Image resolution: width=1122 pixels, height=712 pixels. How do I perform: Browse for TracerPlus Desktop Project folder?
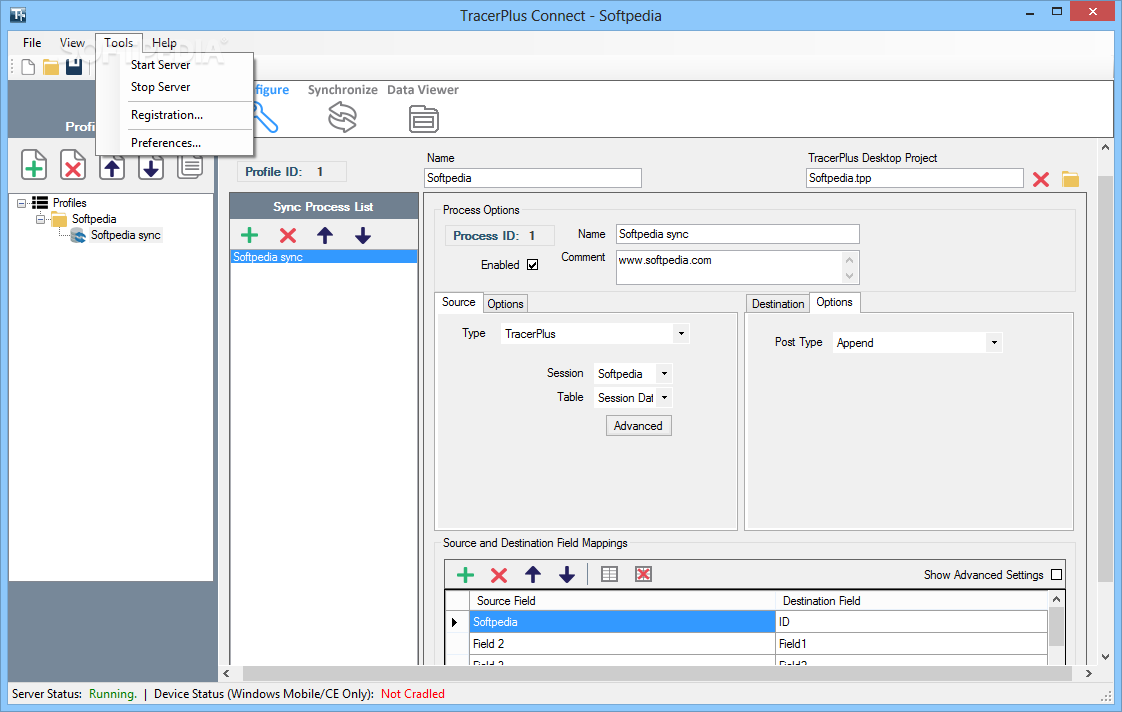(1070, 179)
